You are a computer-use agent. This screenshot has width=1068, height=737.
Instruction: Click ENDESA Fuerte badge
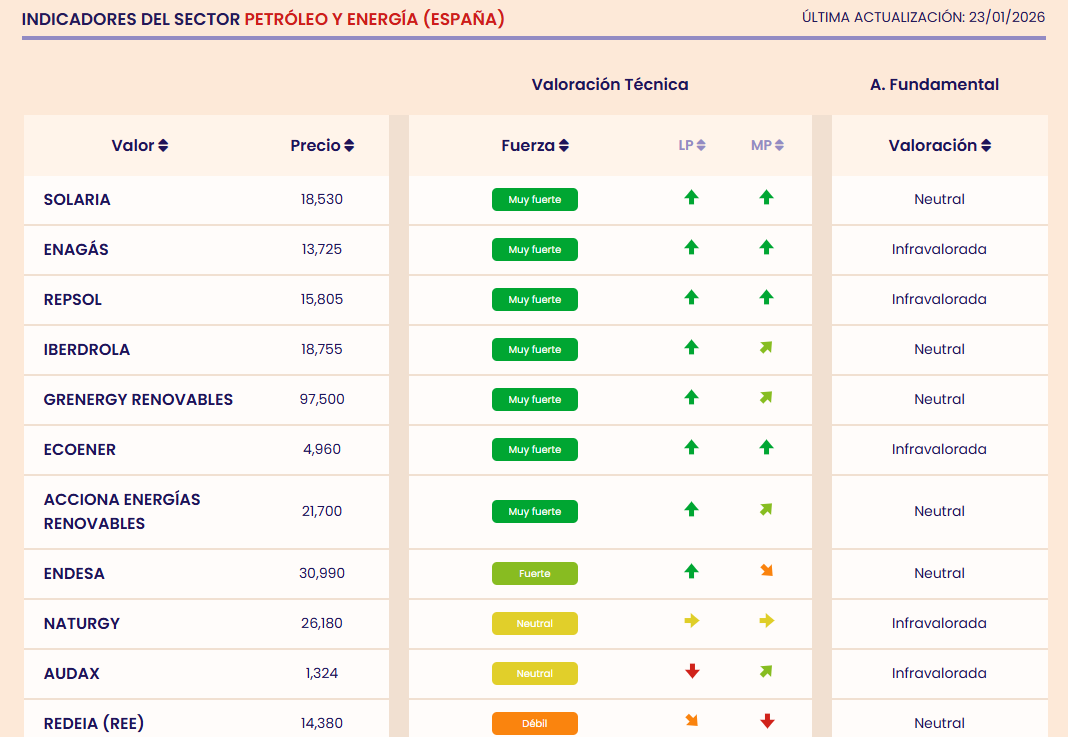coord(535,574)
